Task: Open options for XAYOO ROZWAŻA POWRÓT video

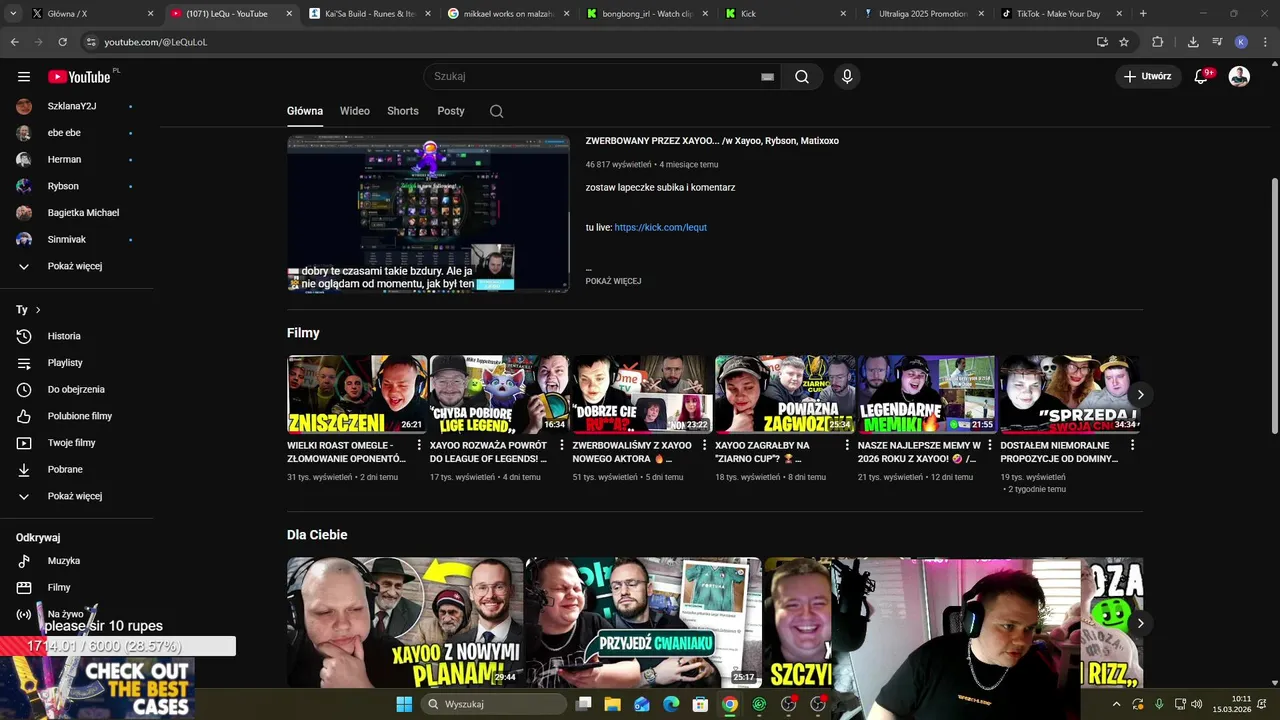Action: [x=562, y=446]
